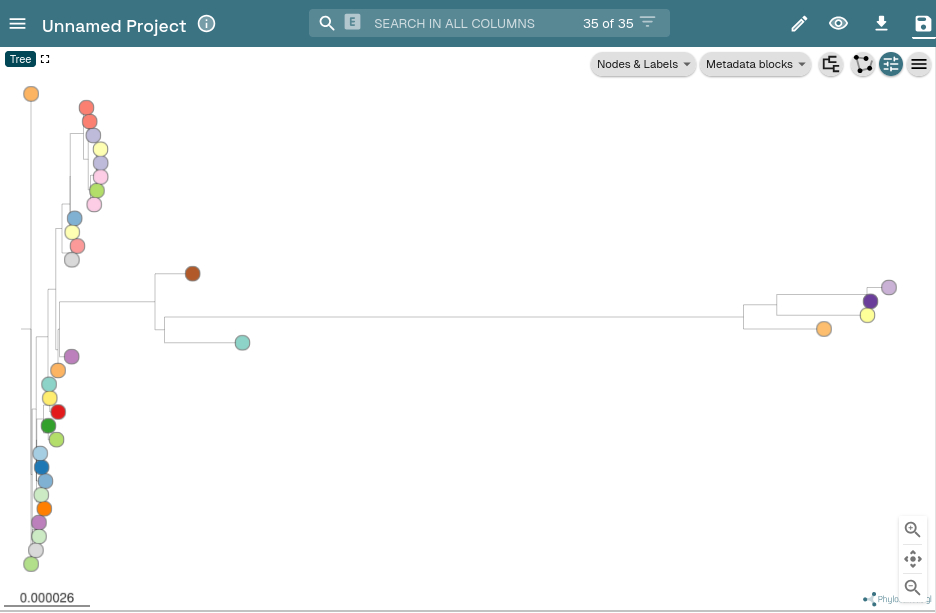The width and height of the screenshot is (936, 613).
Task: Open the search filter options icon
Action: pos(648,22)
